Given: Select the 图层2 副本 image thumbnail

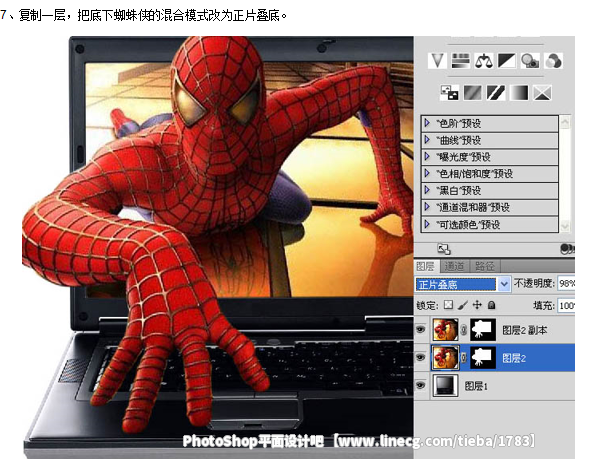Looking at the screenshot, I should [x=445, y=330].
